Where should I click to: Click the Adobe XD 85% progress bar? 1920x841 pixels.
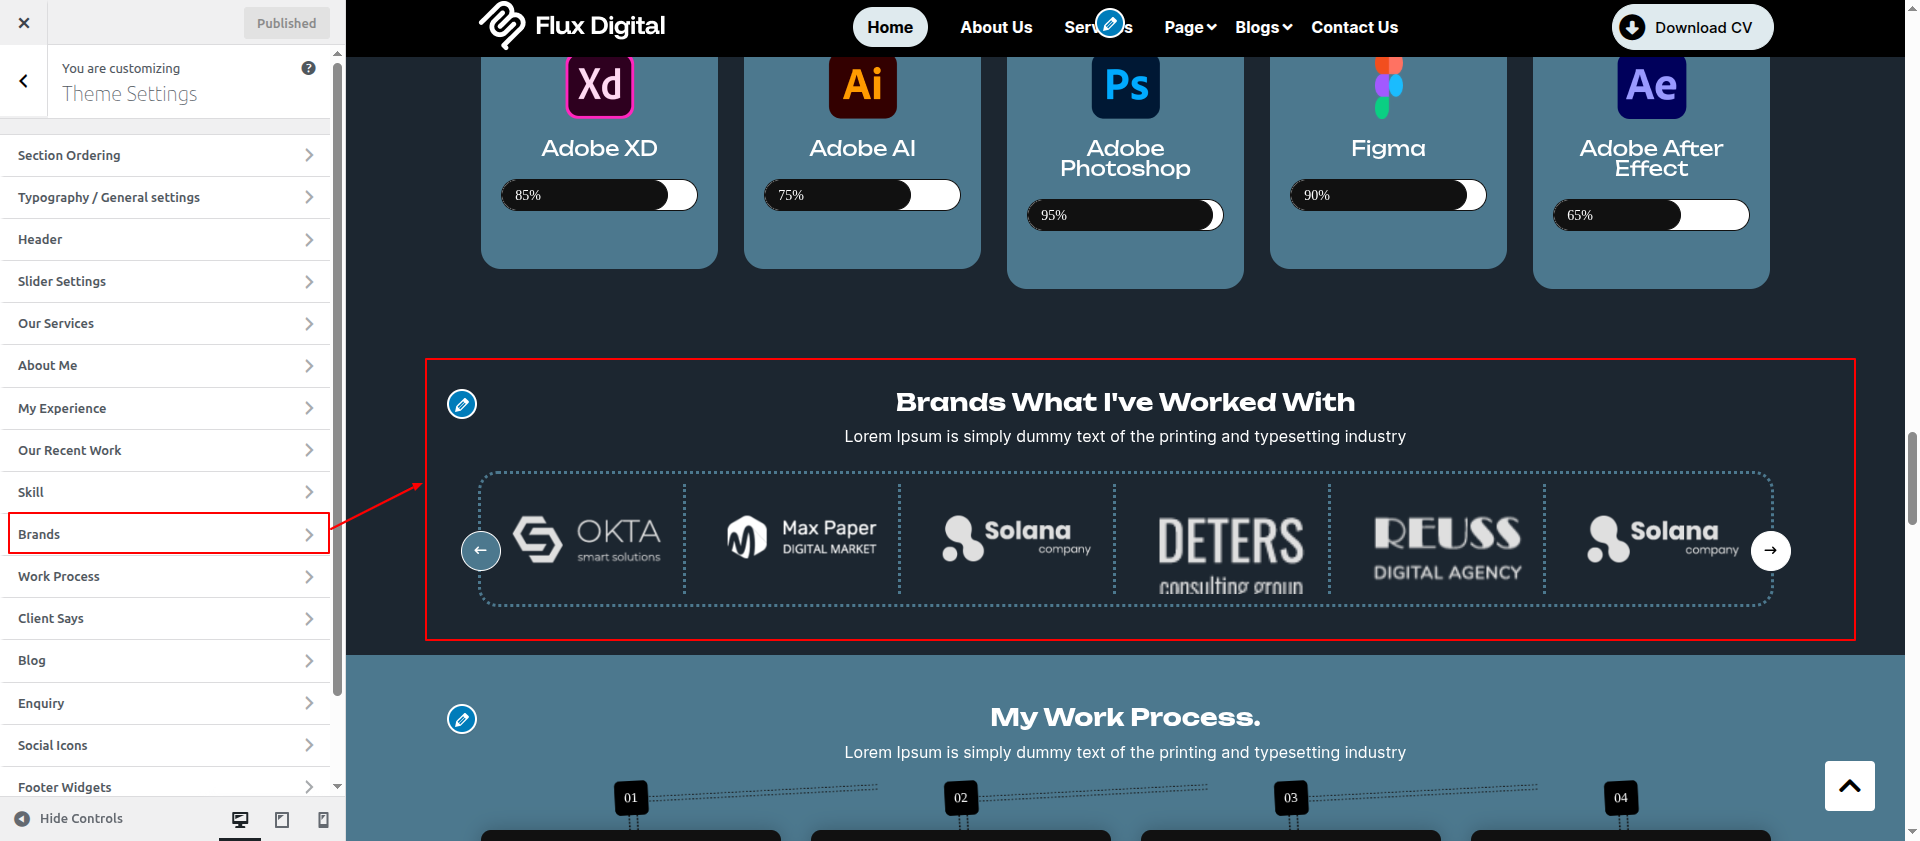click(599, 195)
